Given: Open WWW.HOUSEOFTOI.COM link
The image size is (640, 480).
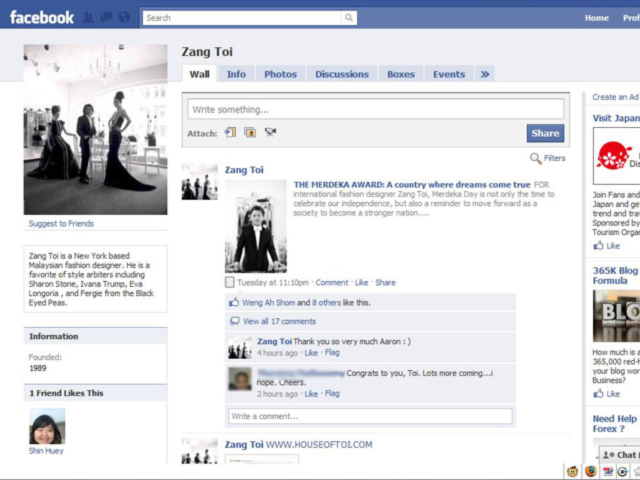Looking at the screenshot, I should click(319, 444).
